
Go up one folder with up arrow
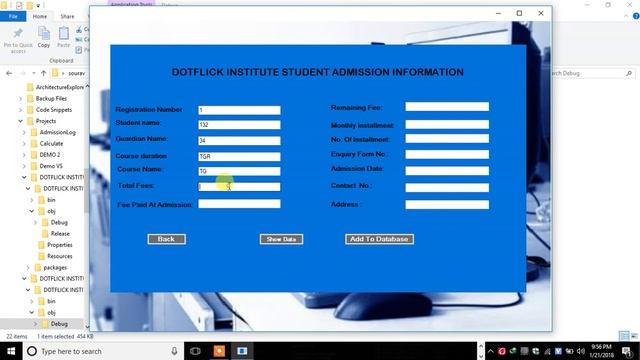[x=44, y=73]
